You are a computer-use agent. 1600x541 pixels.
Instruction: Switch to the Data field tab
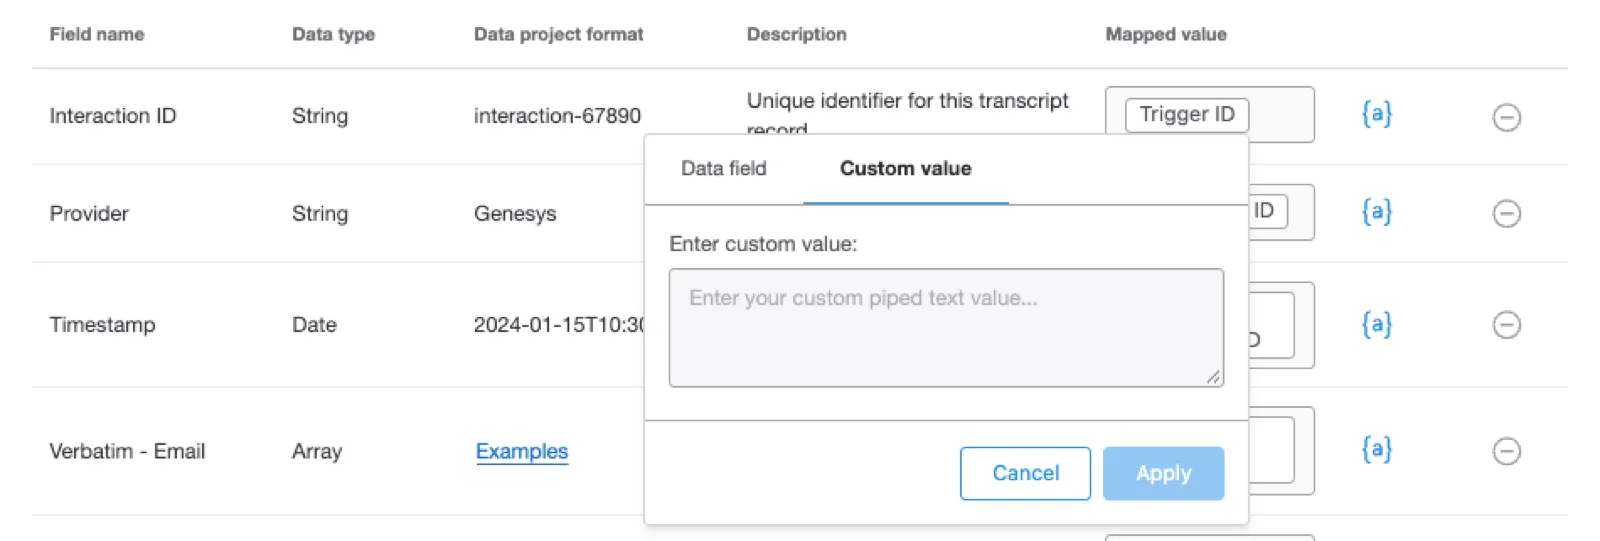tap(724, 169)
